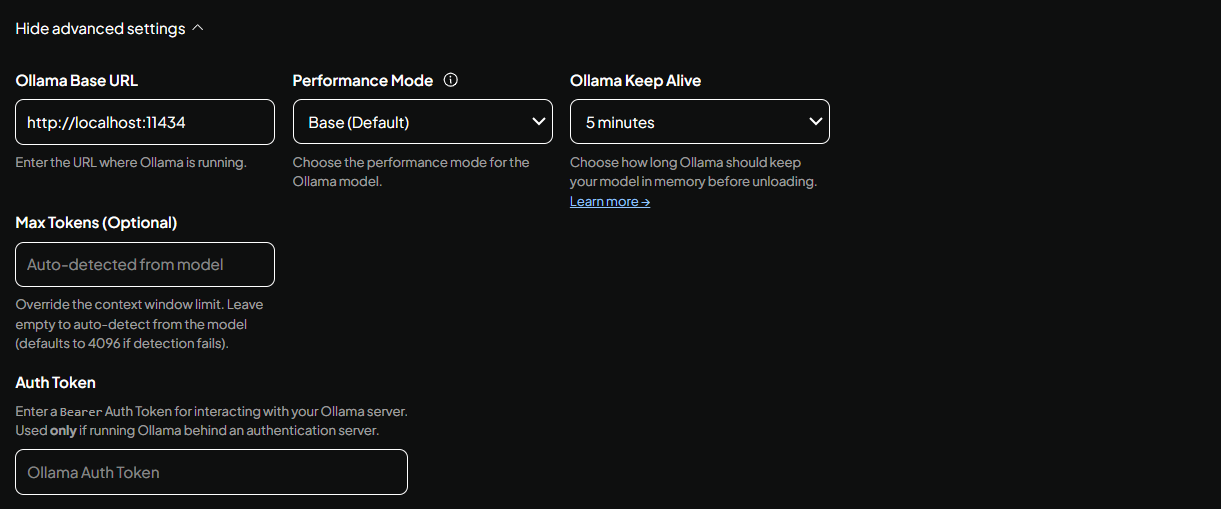
Task: Click into the Ollama Auth Token field
Action: 211,472
